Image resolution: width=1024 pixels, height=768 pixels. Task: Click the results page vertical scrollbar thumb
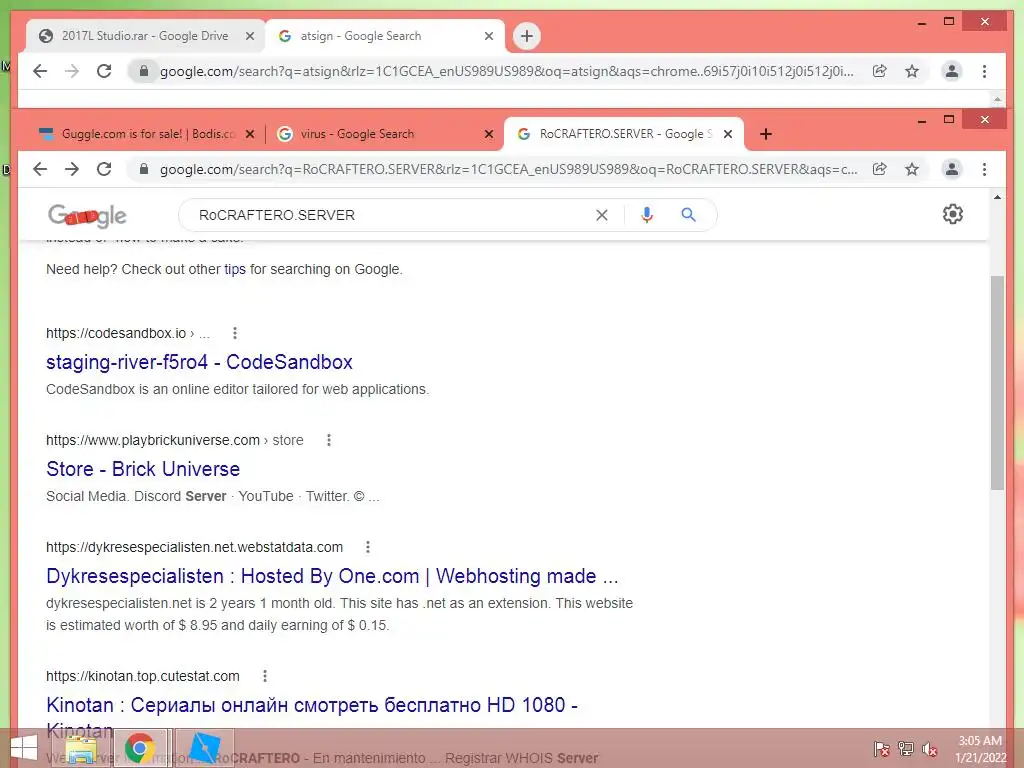coord(997,383)
